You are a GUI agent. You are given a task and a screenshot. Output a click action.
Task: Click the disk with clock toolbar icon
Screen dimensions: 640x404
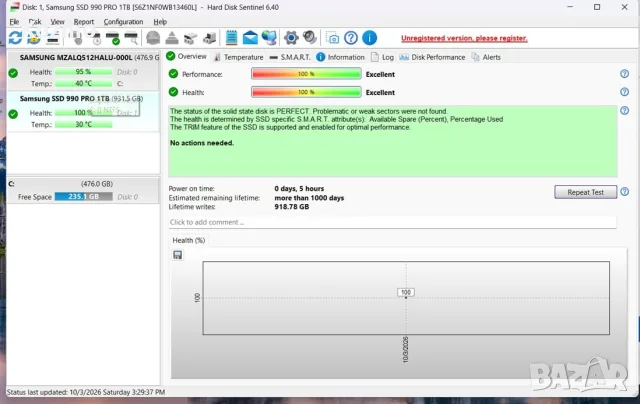(95, 38)
